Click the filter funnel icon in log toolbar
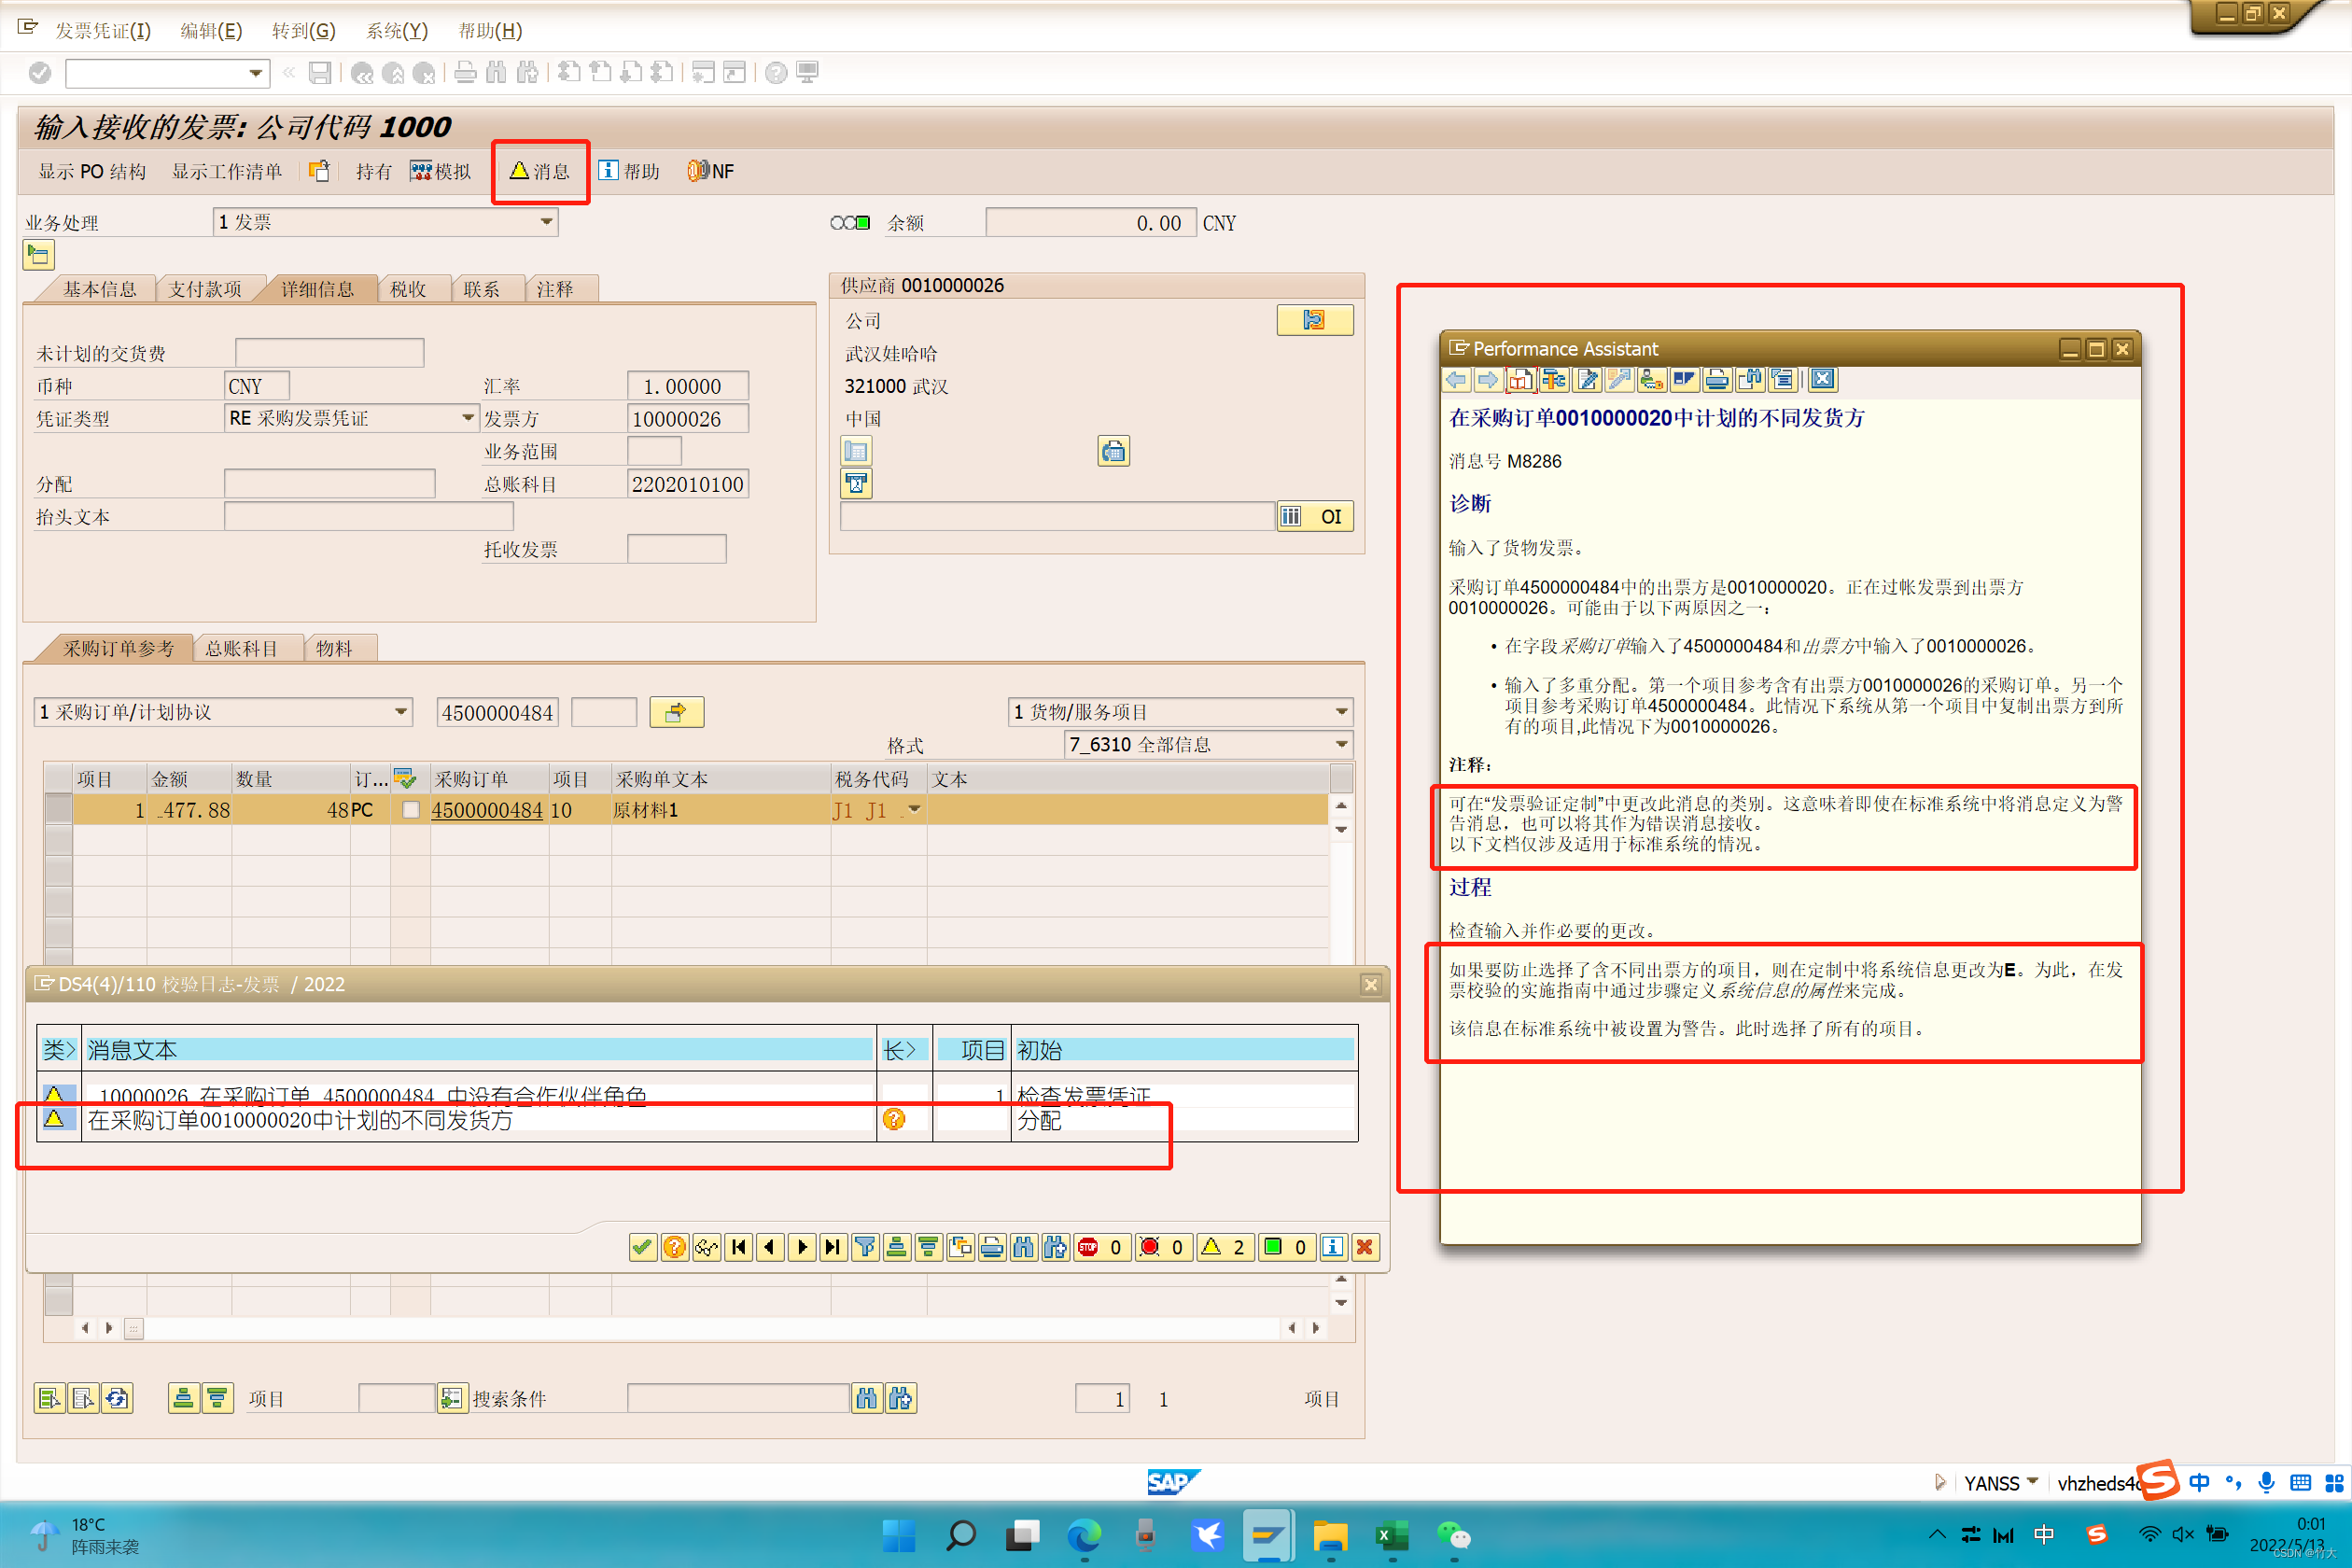 866,1247
